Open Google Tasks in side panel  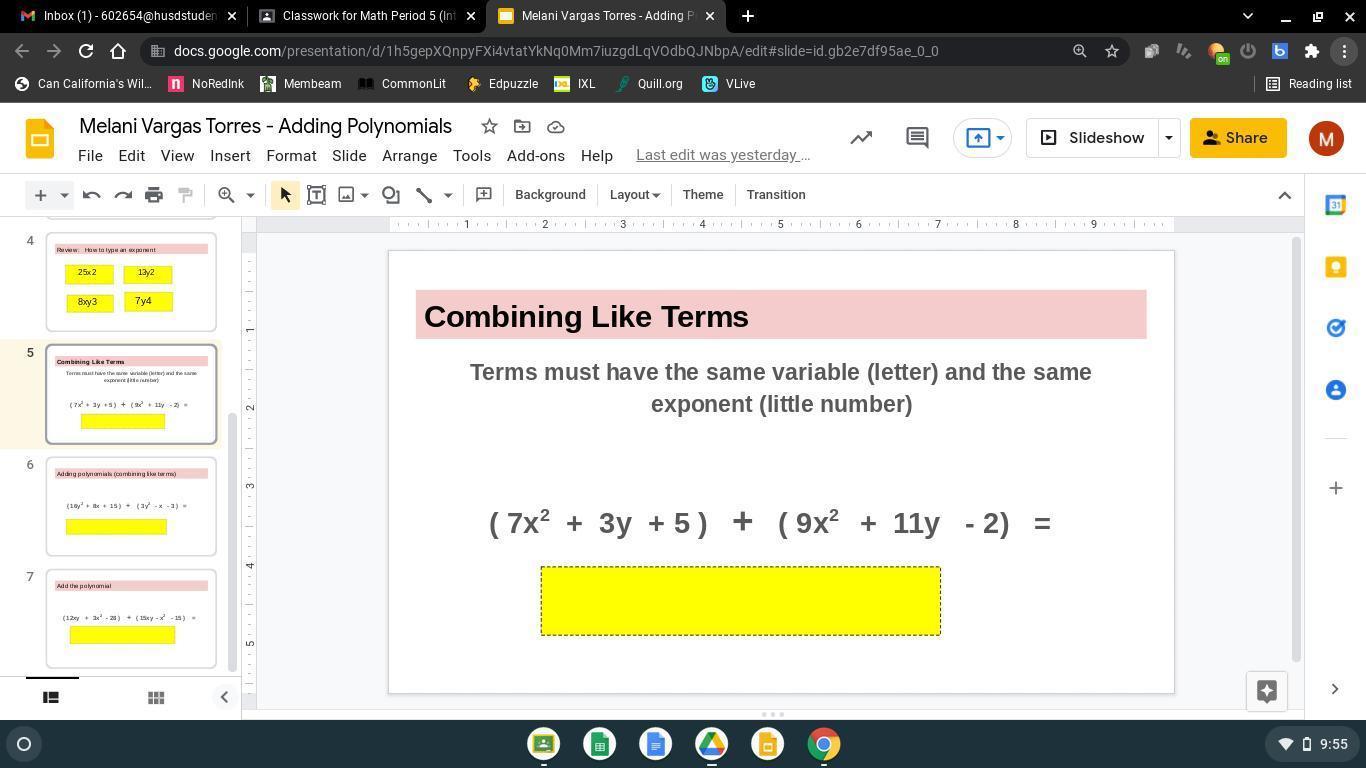(1335, 328)
